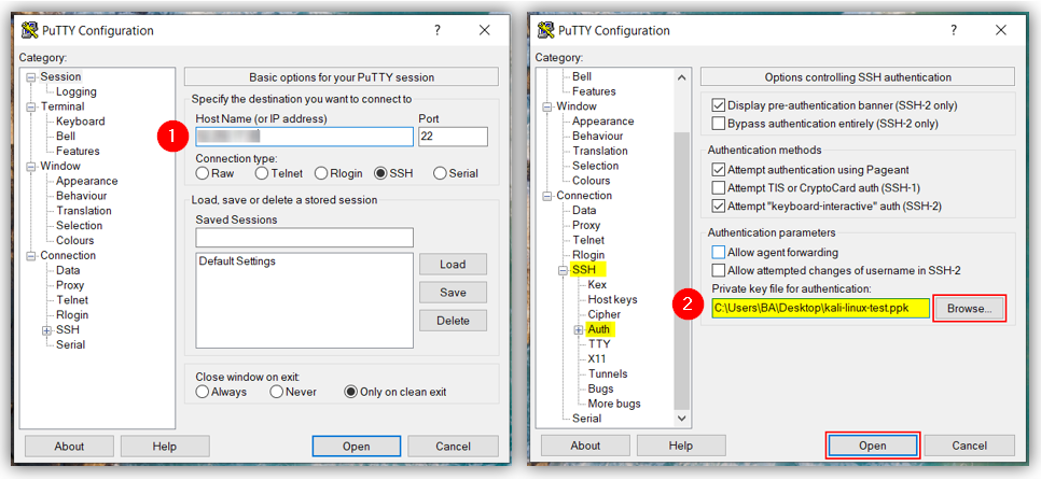
Task: Click the question mark help icon in right window
Action: (x=953, y=30)
